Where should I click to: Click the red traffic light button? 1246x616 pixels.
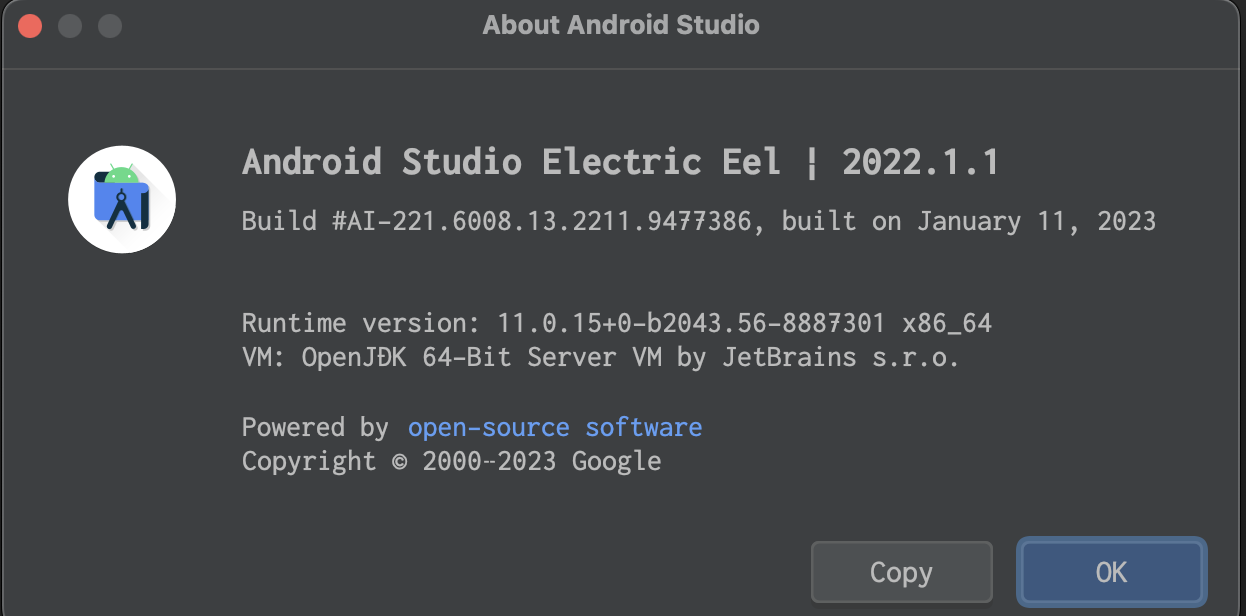[x=30, y=25]
